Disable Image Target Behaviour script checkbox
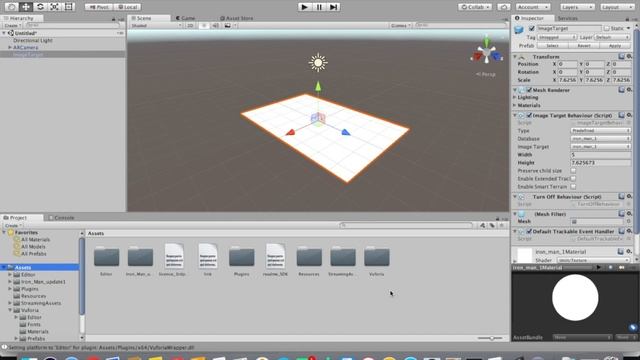The width and height of the screenshot is (640, 360). pos(529,116)
